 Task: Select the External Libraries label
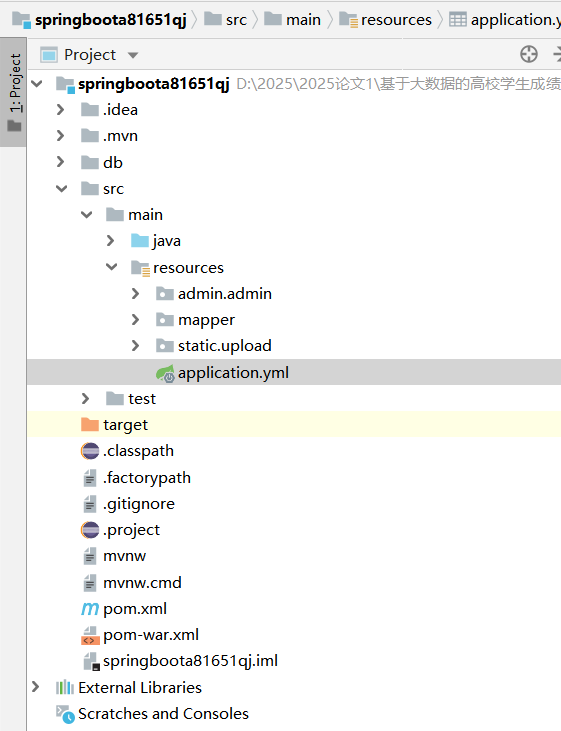coord(140,688)
